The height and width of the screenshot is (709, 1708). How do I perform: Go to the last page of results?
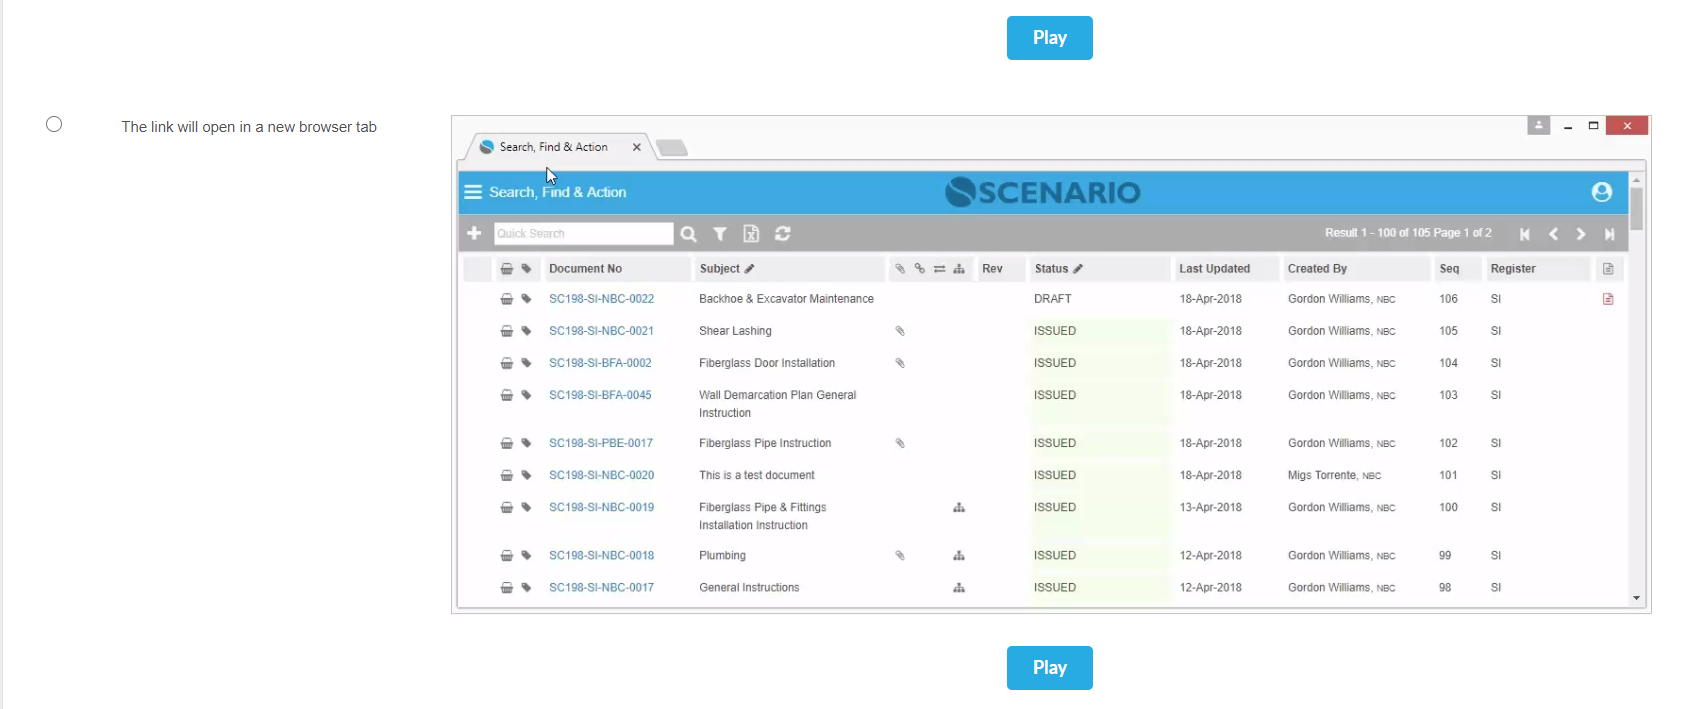[1609, 234]
